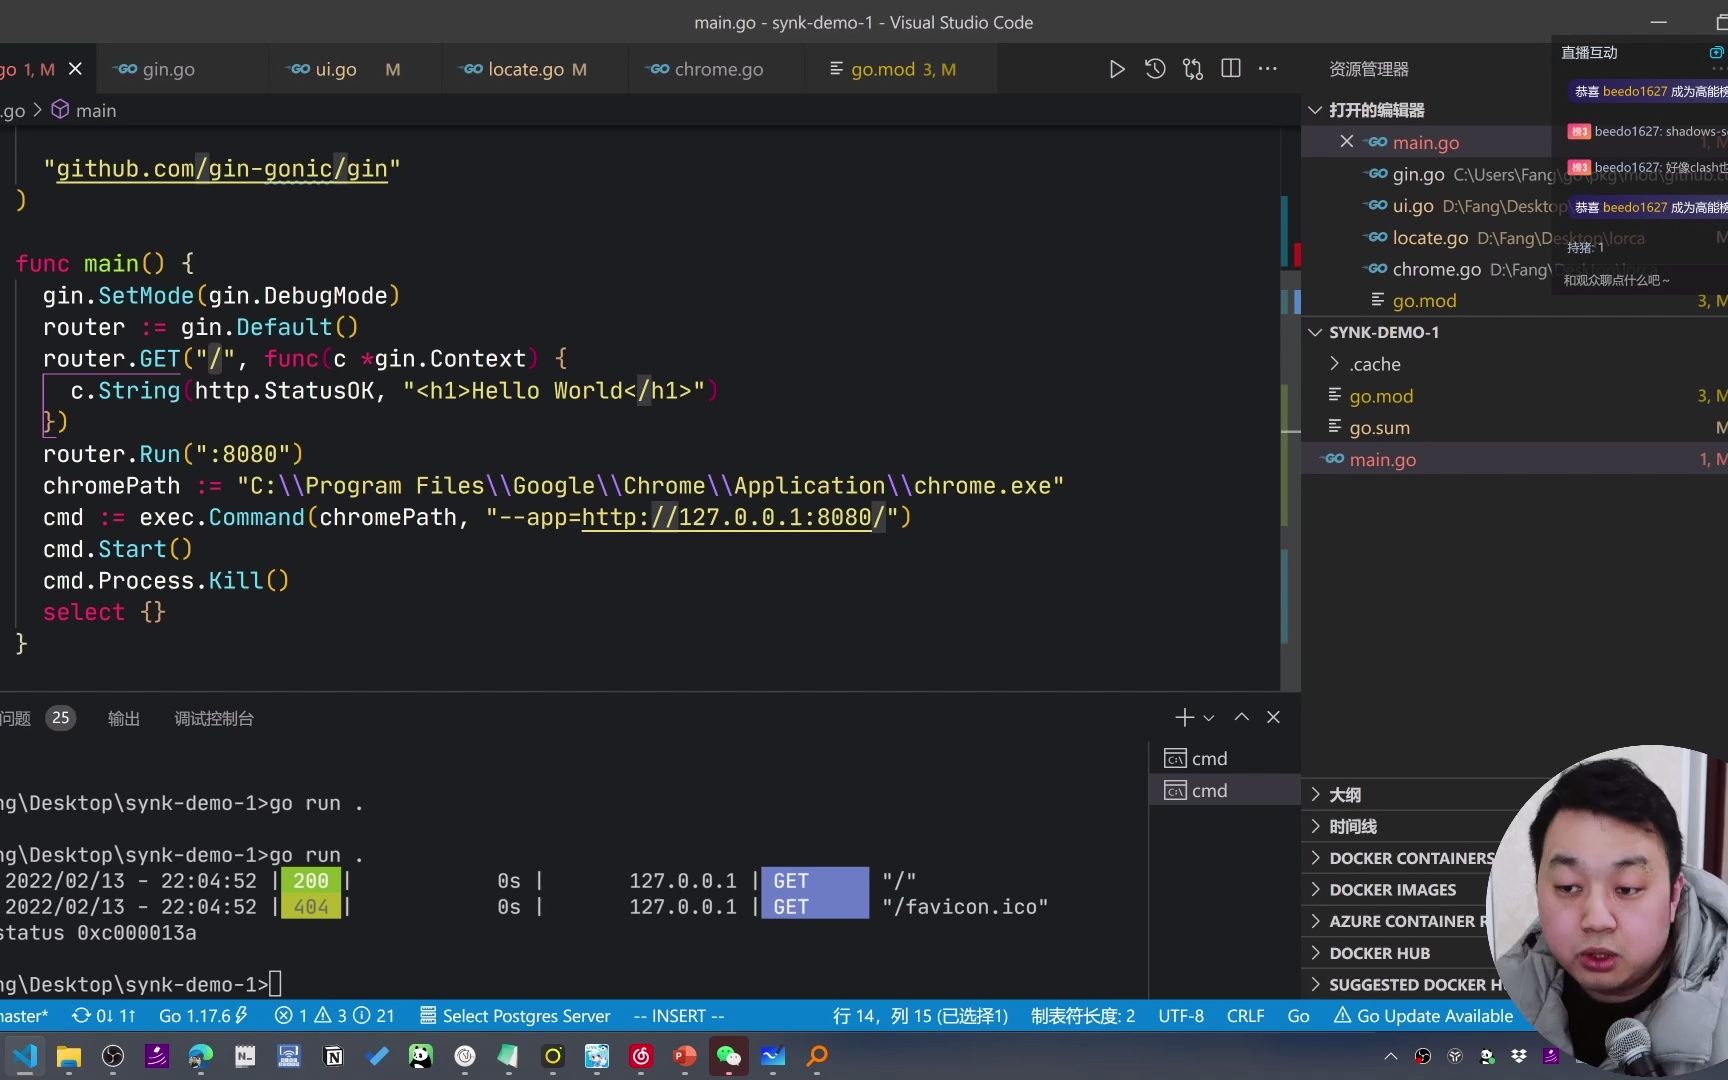
Task: Toggle the errors and warnings status indicator
Action: pyautogui.click(x=334, y=1016)
